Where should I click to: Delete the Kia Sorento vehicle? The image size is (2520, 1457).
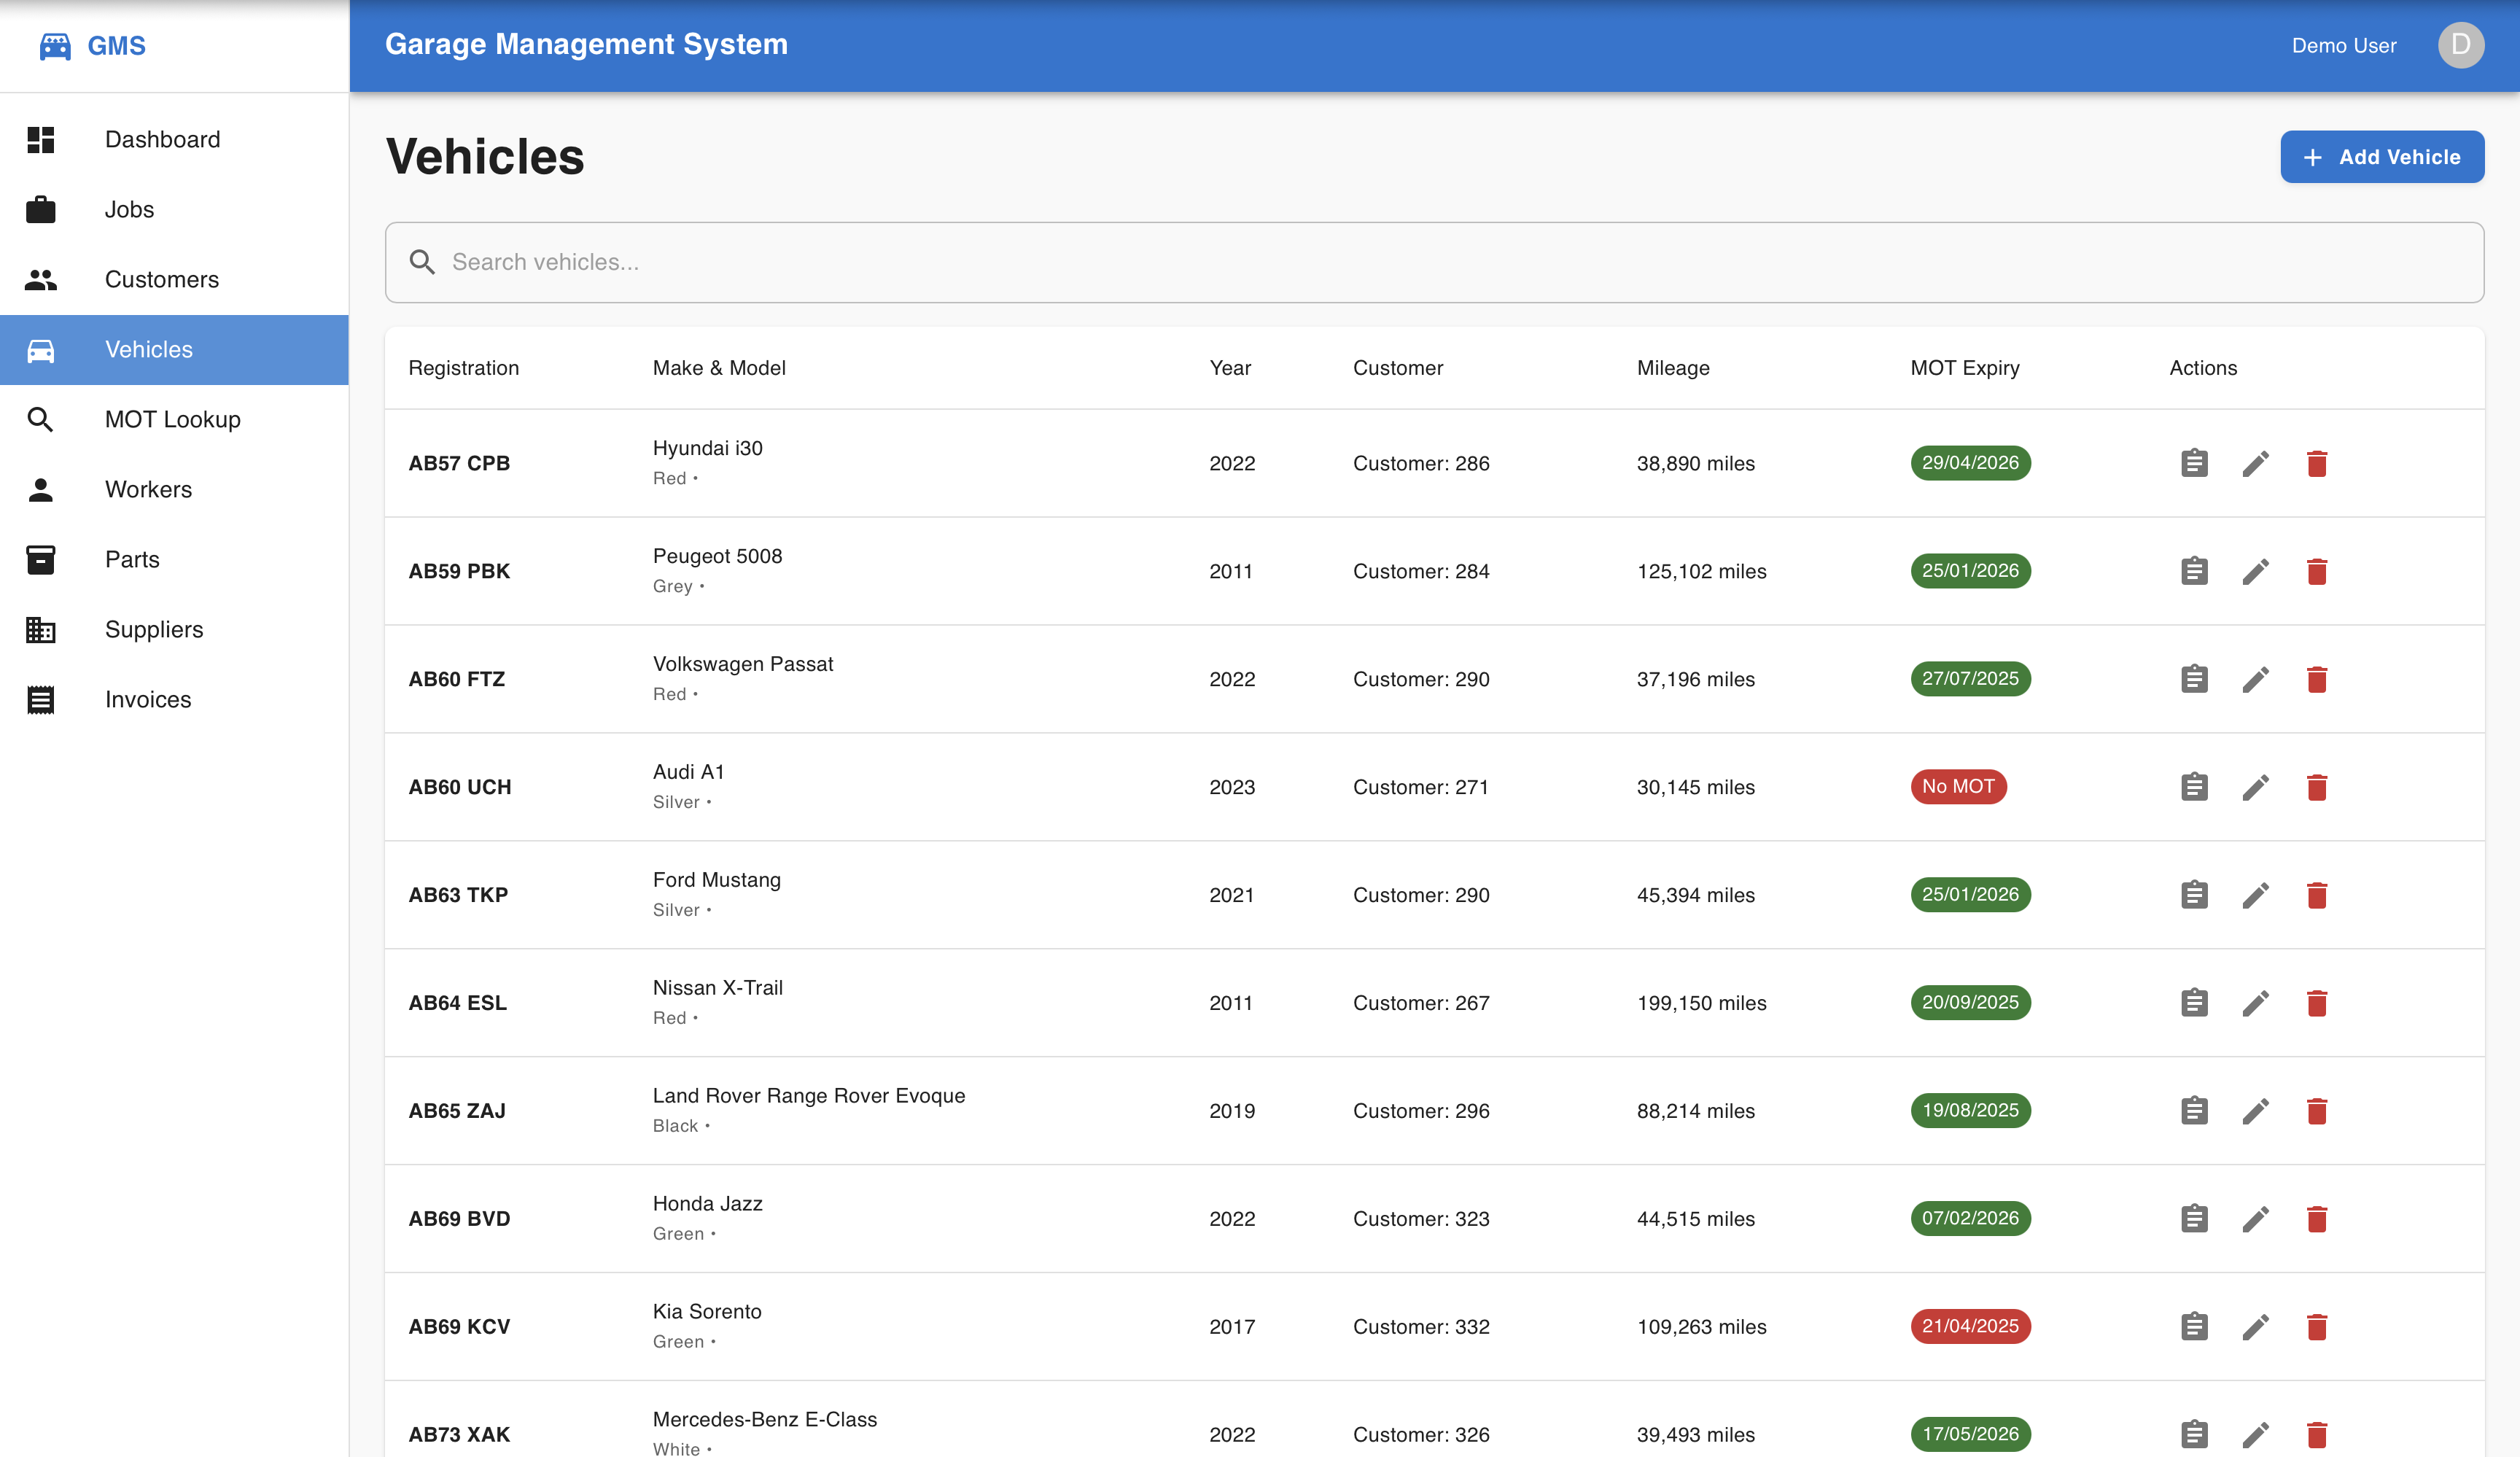point(2319,1326)
